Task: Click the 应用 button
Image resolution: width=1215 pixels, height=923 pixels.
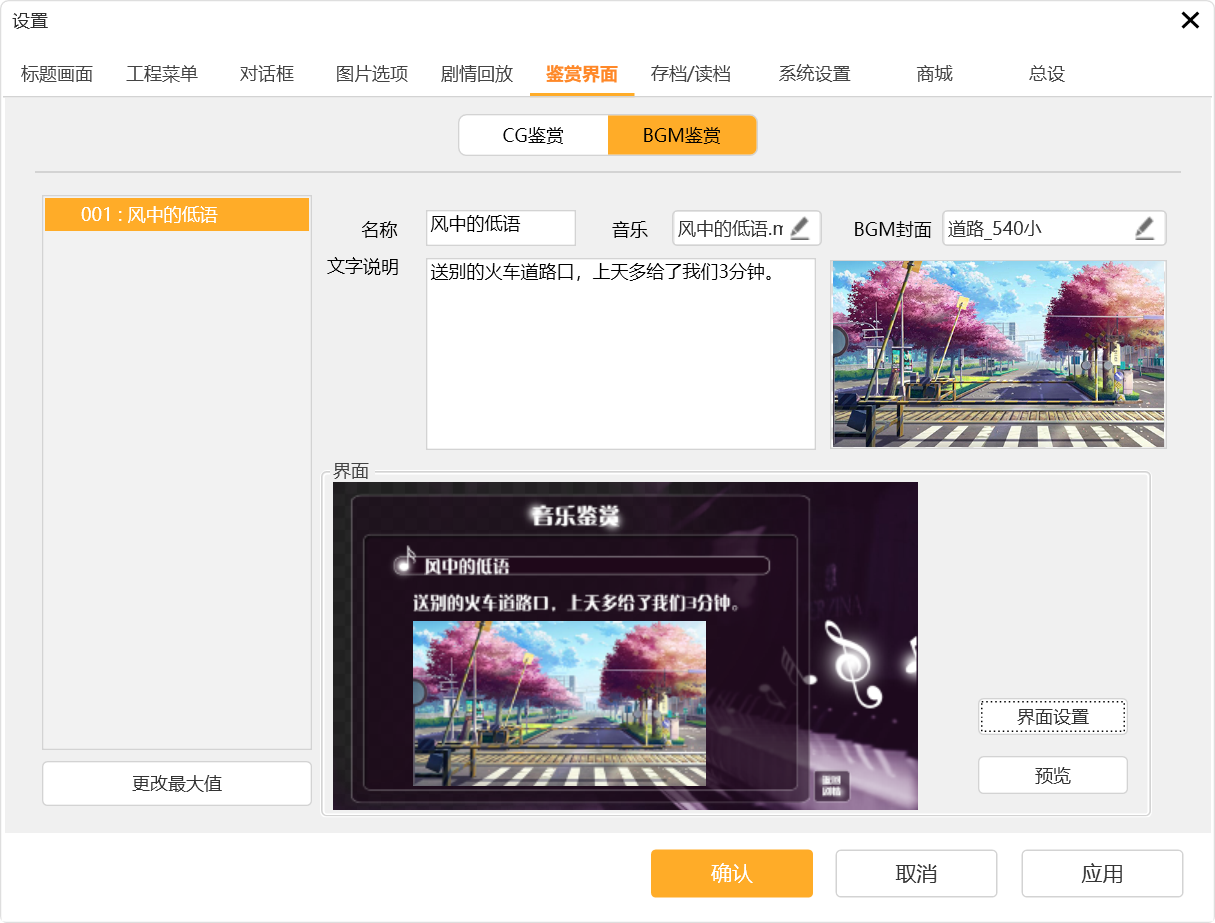Action: click(1101, 873)
